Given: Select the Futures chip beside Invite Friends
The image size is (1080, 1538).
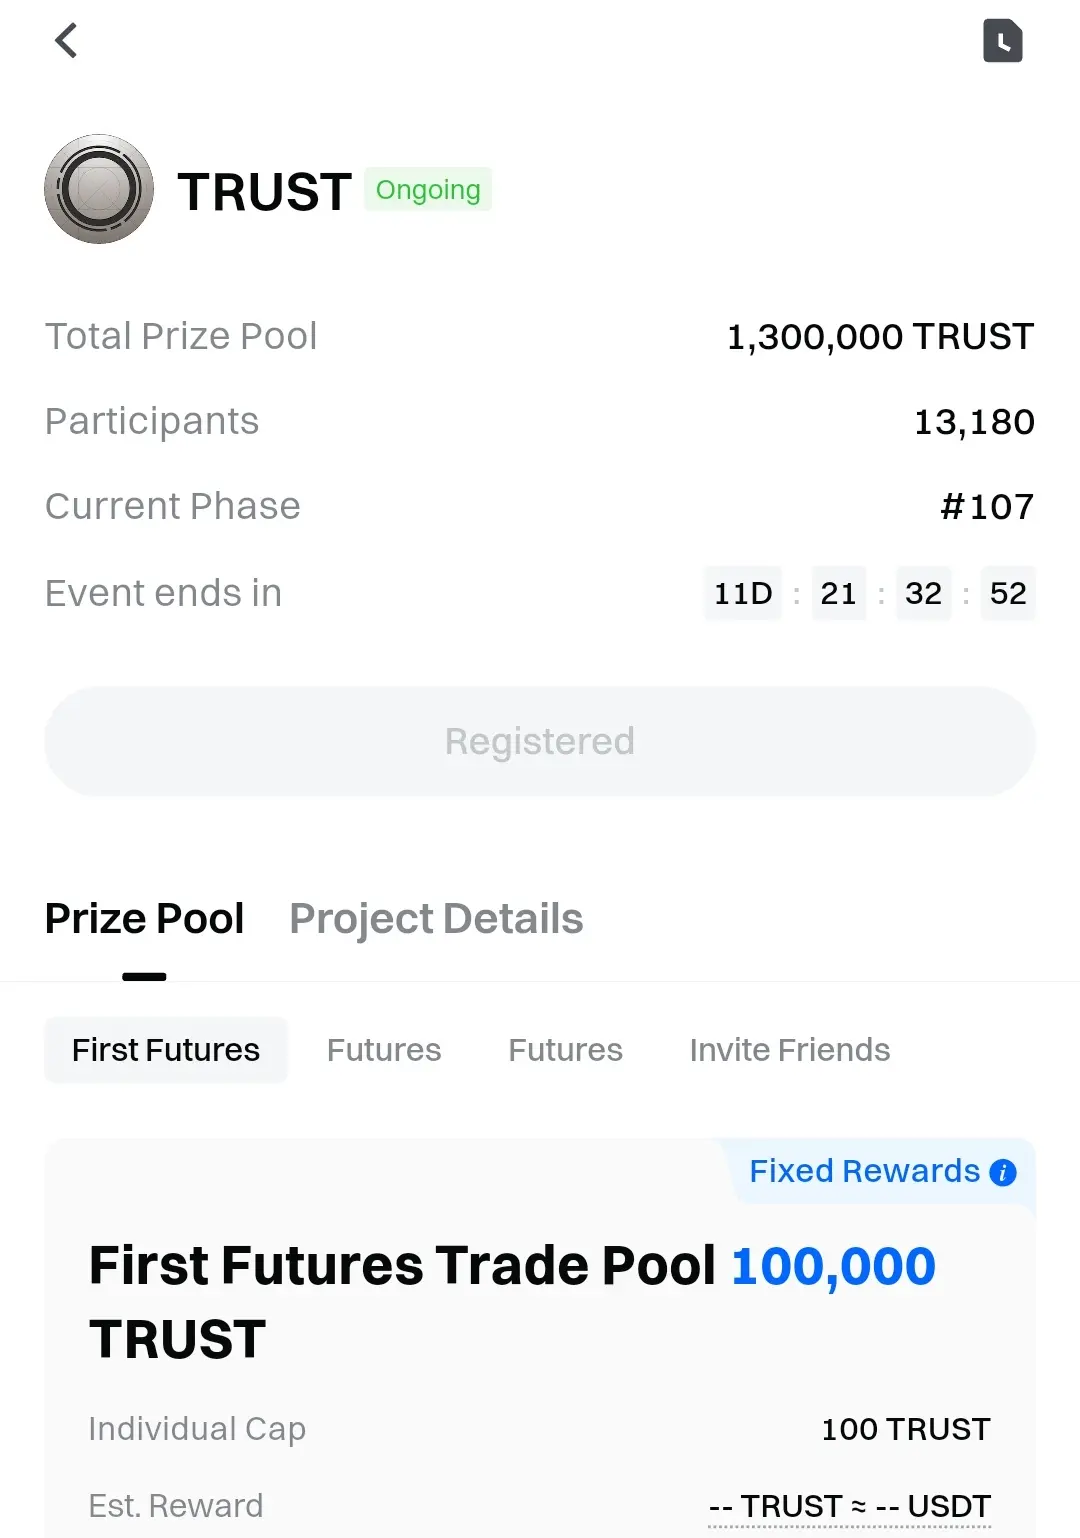Looking at the screenshot, I should 565,1050.
